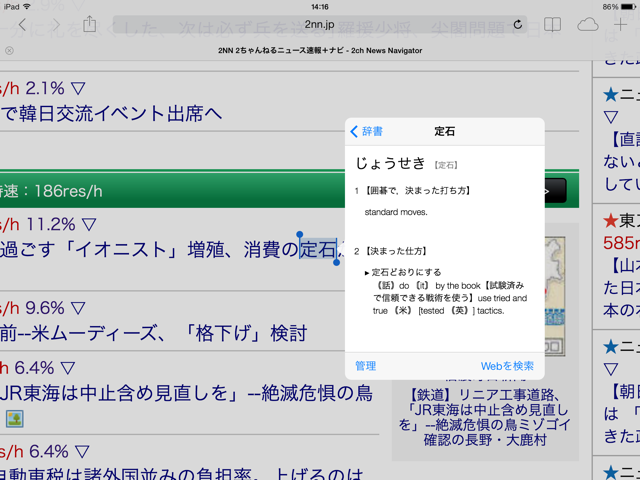Tap the Wi-Fi icon in status bar
This screenshot has height=480, width=640.
coord(27,7)
